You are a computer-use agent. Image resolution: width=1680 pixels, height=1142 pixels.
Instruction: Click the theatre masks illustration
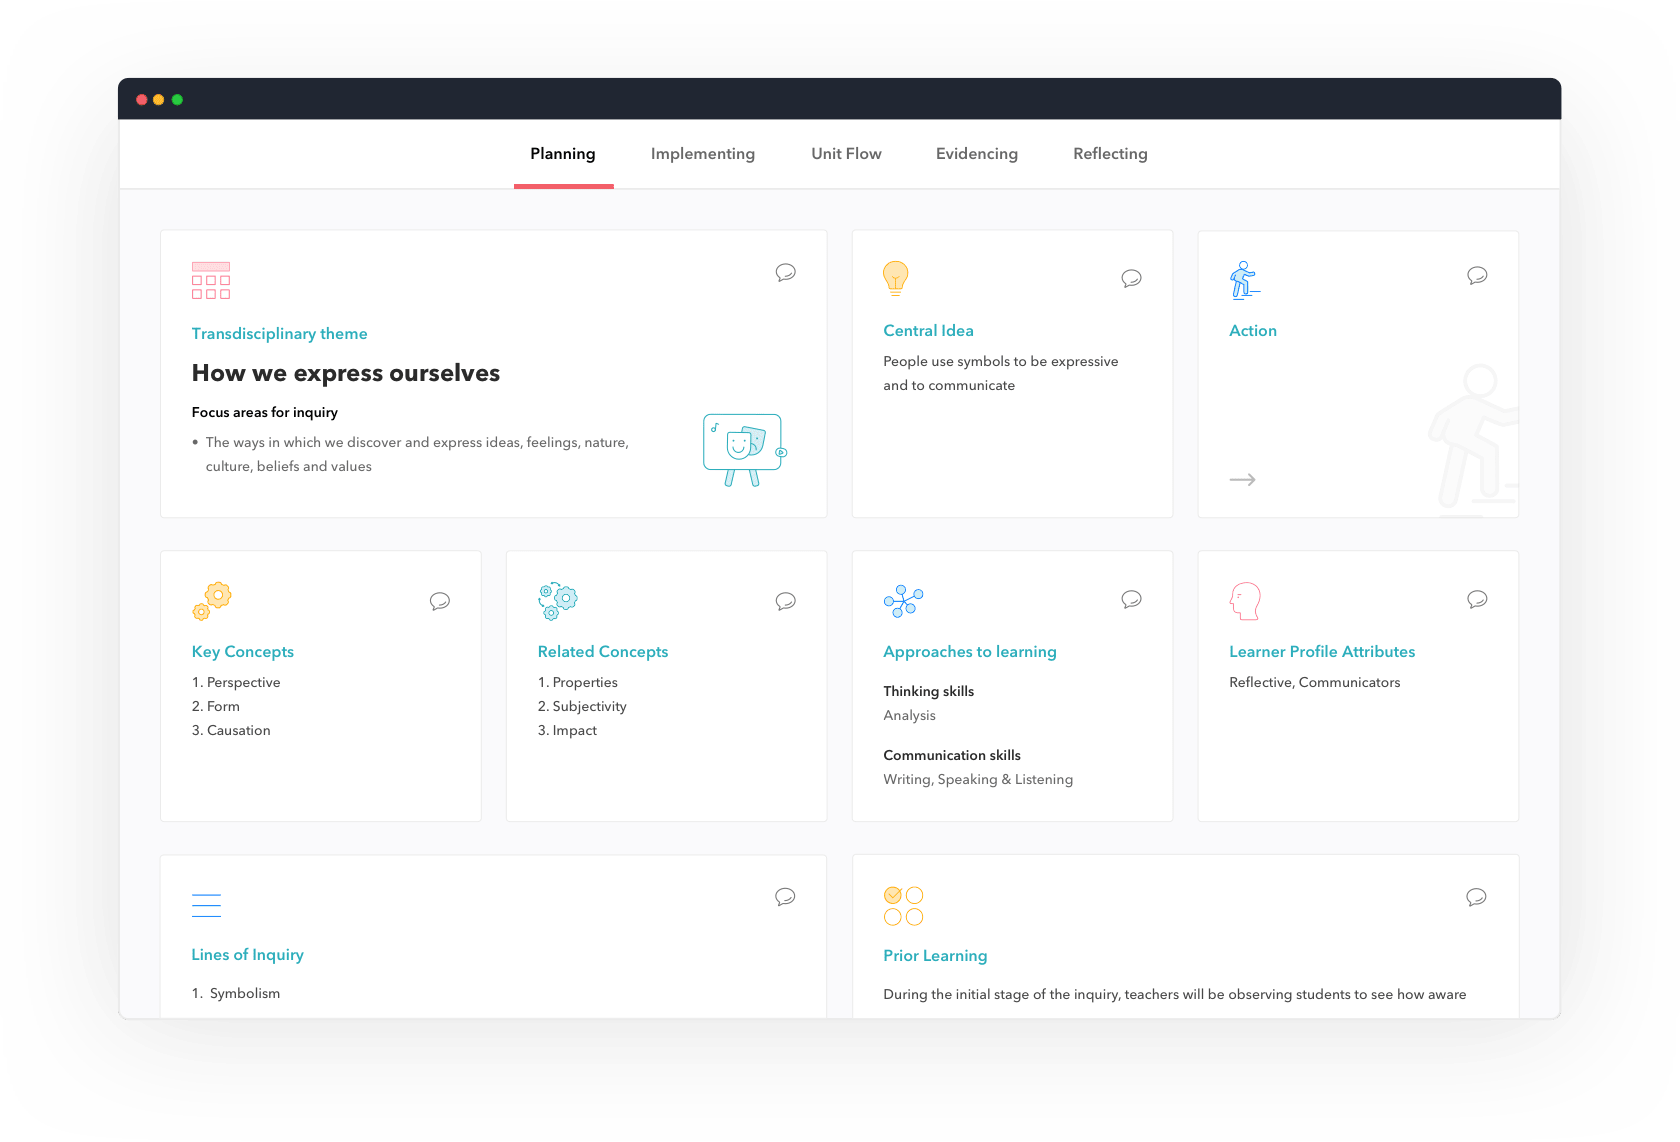[x=744, y=449]
